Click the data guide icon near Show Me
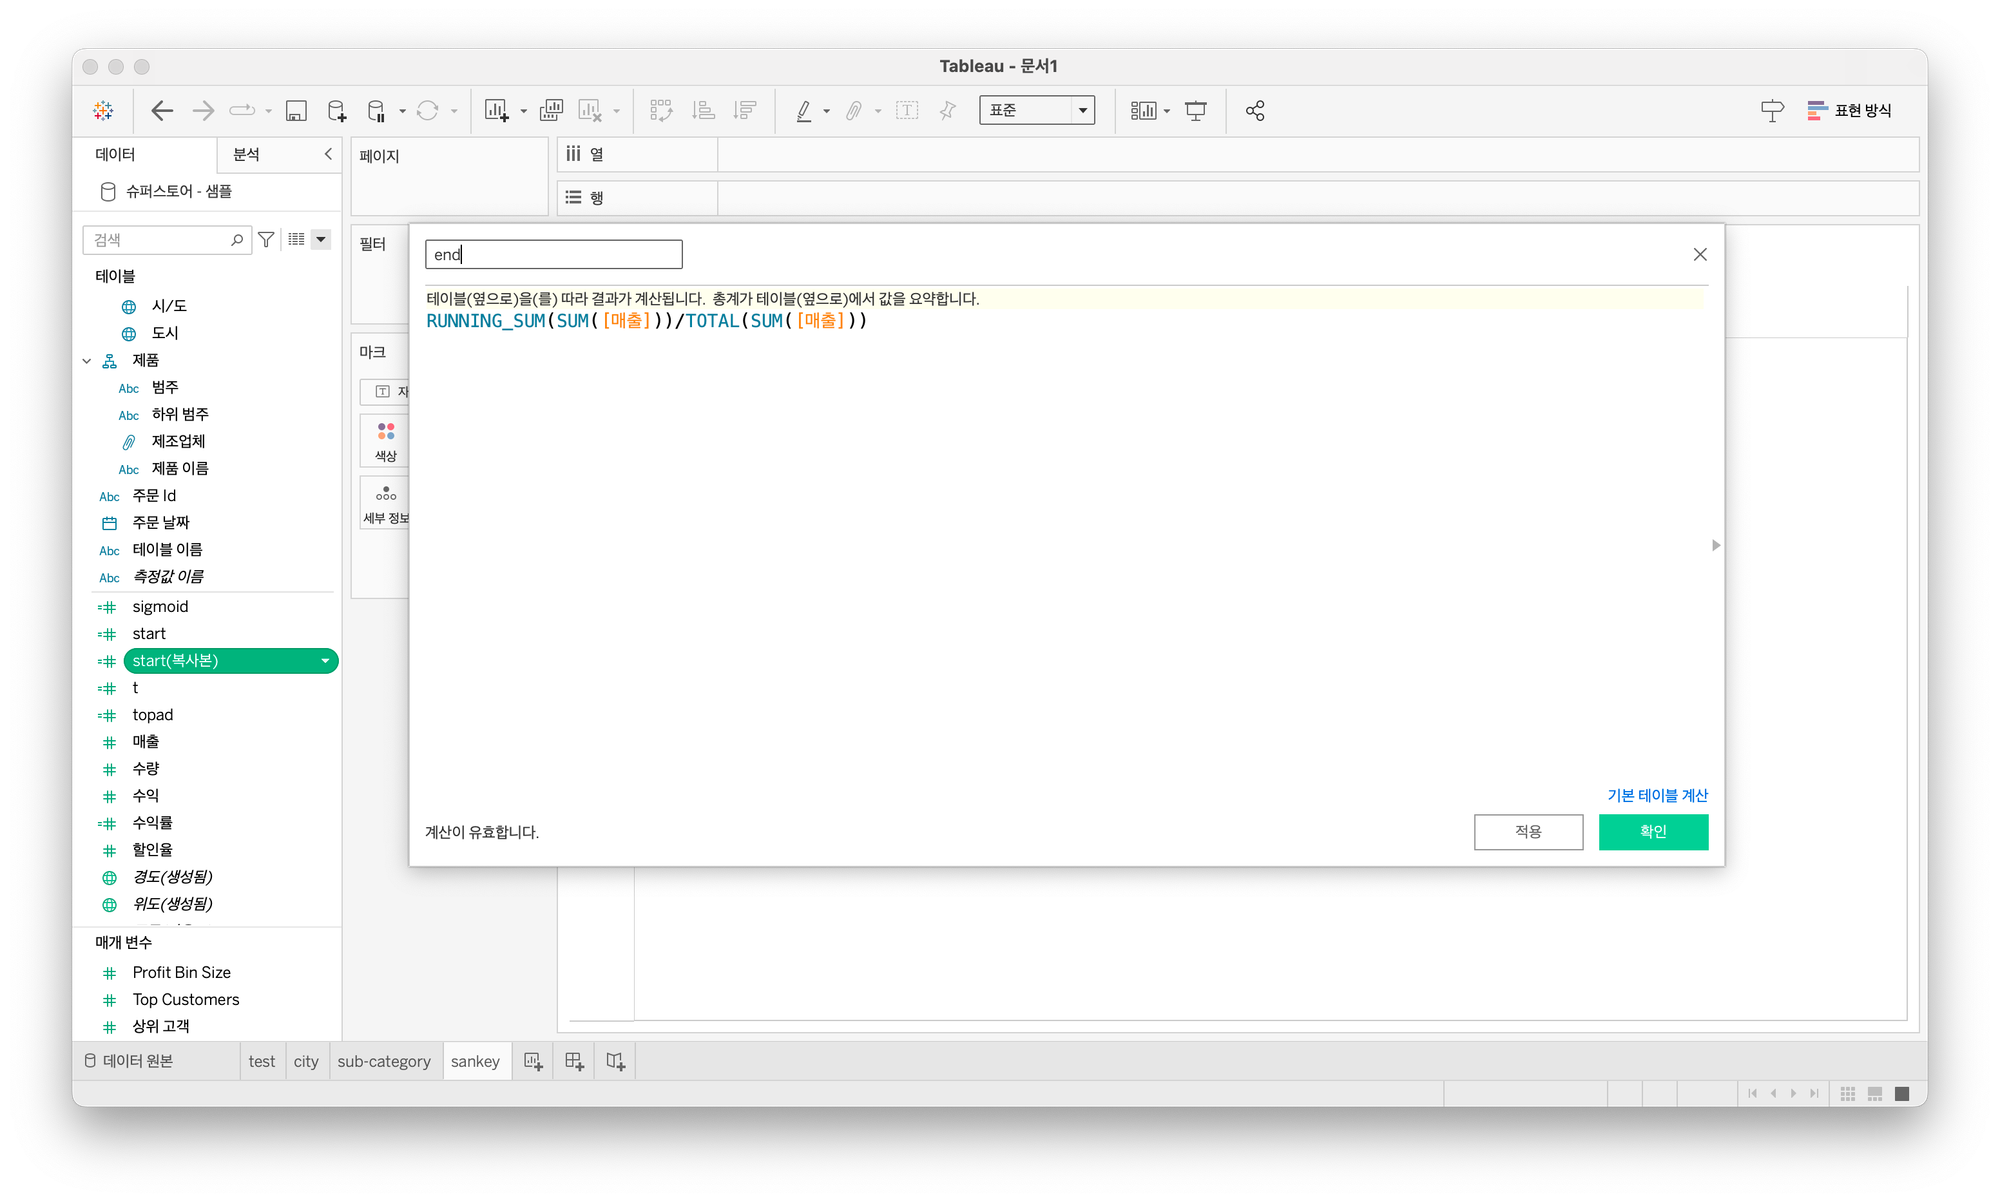Image resolution: width=2000 pixels, height=1202 pixels. (1772, 111)
